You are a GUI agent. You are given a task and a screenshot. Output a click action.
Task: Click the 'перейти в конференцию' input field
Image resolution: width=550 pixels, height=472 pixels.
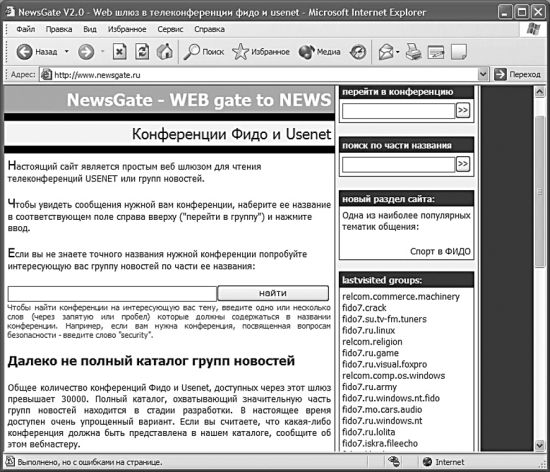coord(398,111)
